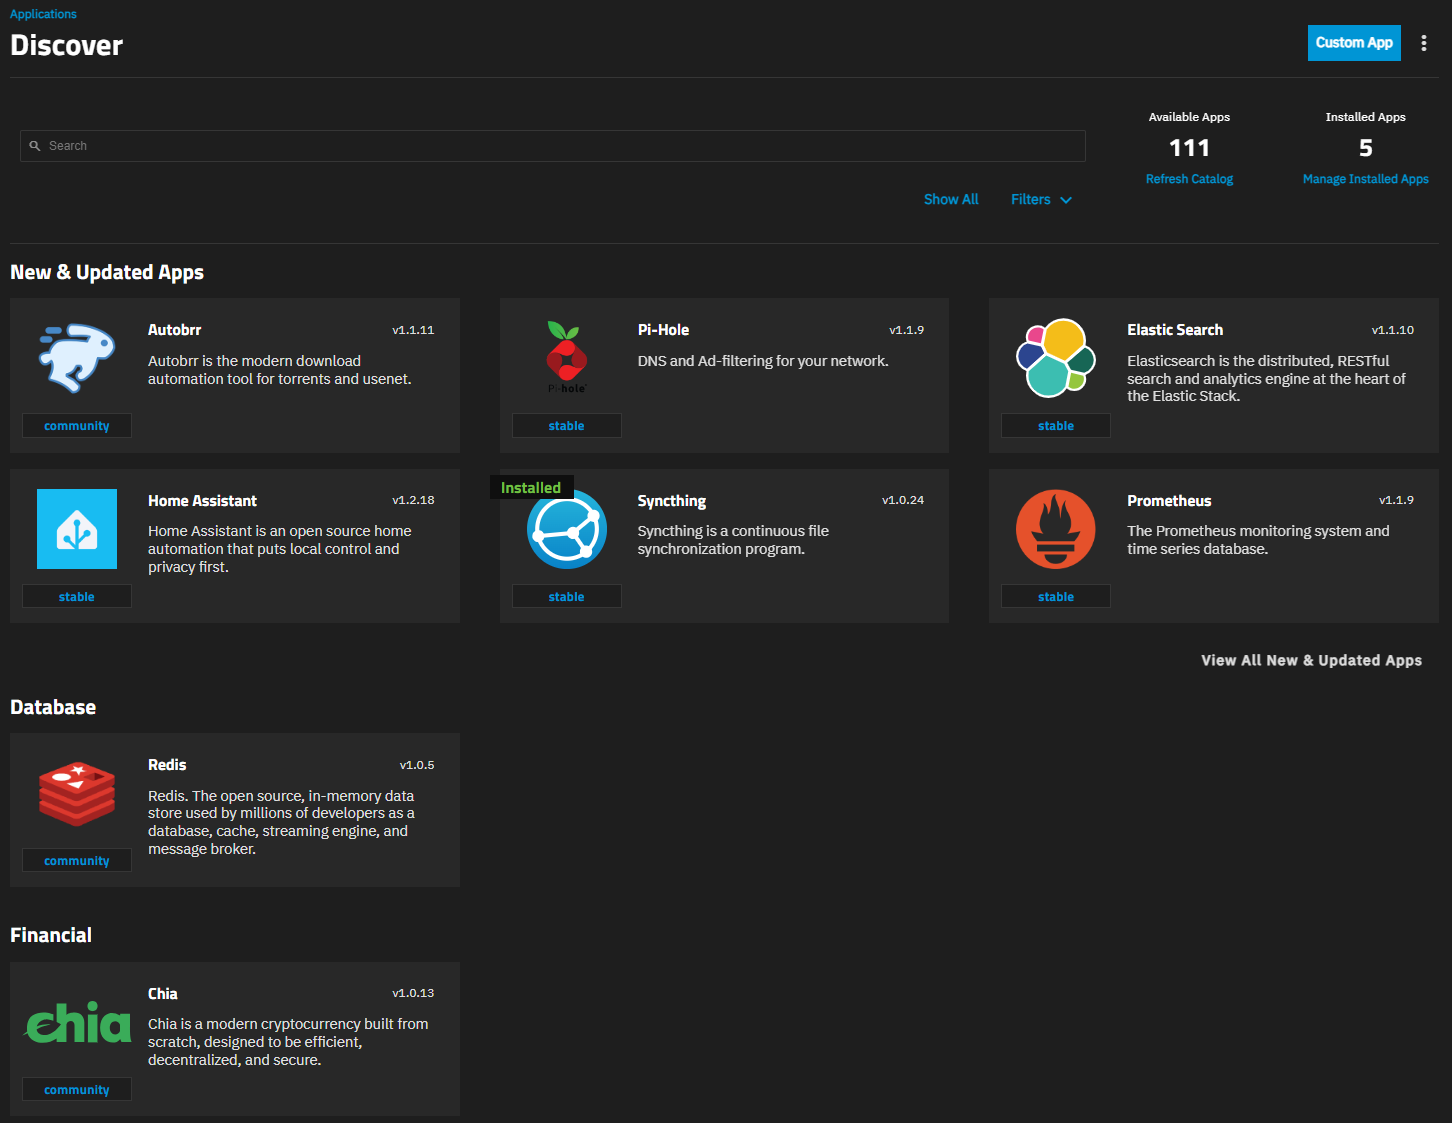Open the Chia green logo

77,1023
